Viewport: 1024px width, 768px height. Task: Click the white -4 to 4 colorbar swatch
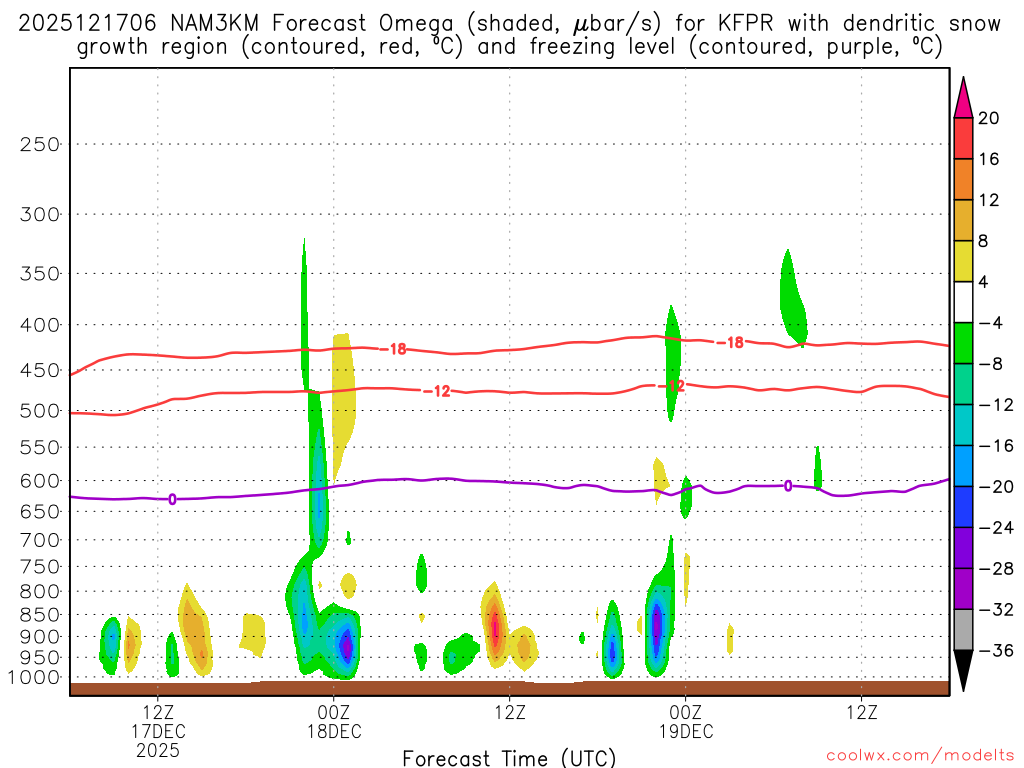click(x=963, y=302)
